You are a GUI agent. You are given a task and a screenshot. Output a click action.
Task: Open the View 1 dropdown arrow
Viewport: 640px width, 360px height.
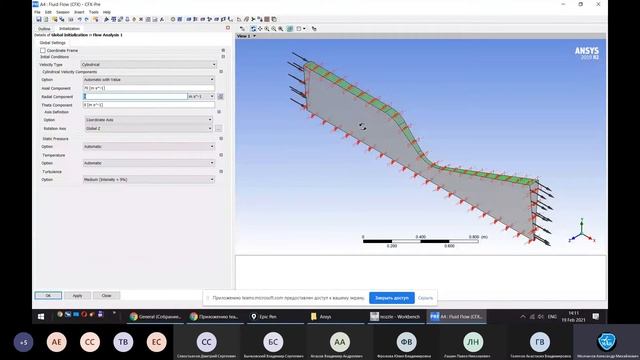[x=255, y=36]
